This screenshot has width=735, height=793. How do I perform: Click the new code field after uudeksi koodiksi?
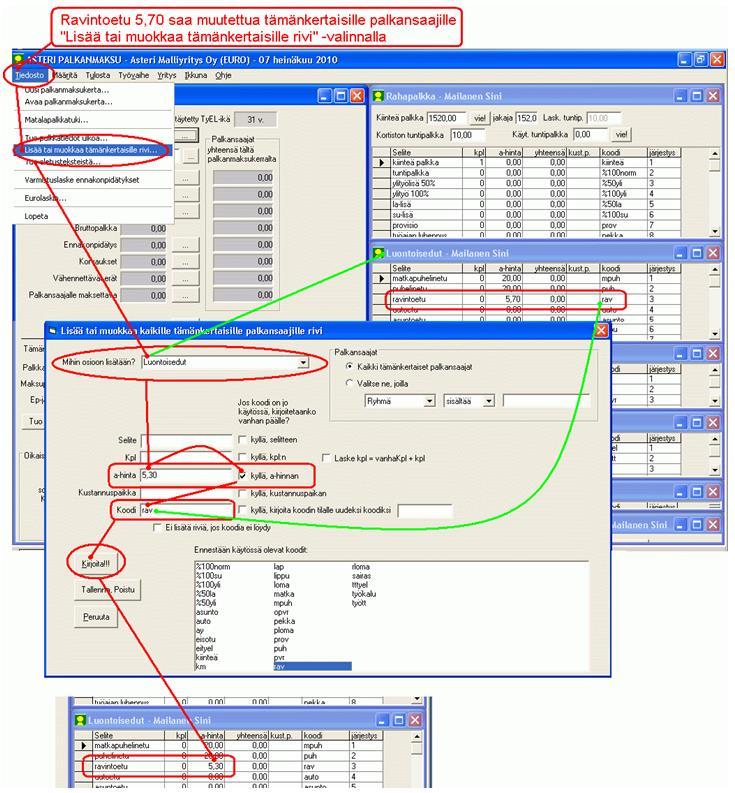[x=425, y=511]
